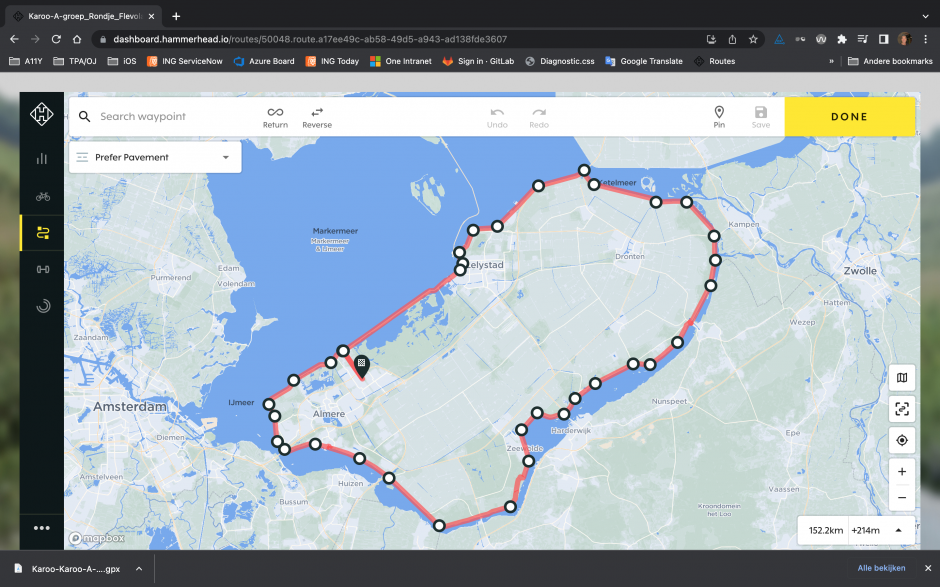Viewport: 940px width, 587px height.
Task: Click the Reverse route icon
Action: (317, 112)
